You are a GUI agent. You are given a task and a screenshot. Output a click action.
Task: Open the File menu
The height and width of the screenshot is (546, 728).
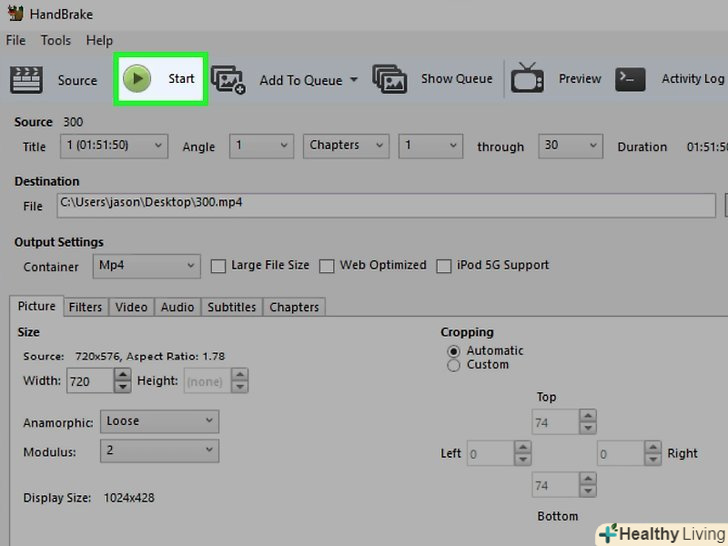(x=16, y=40)
